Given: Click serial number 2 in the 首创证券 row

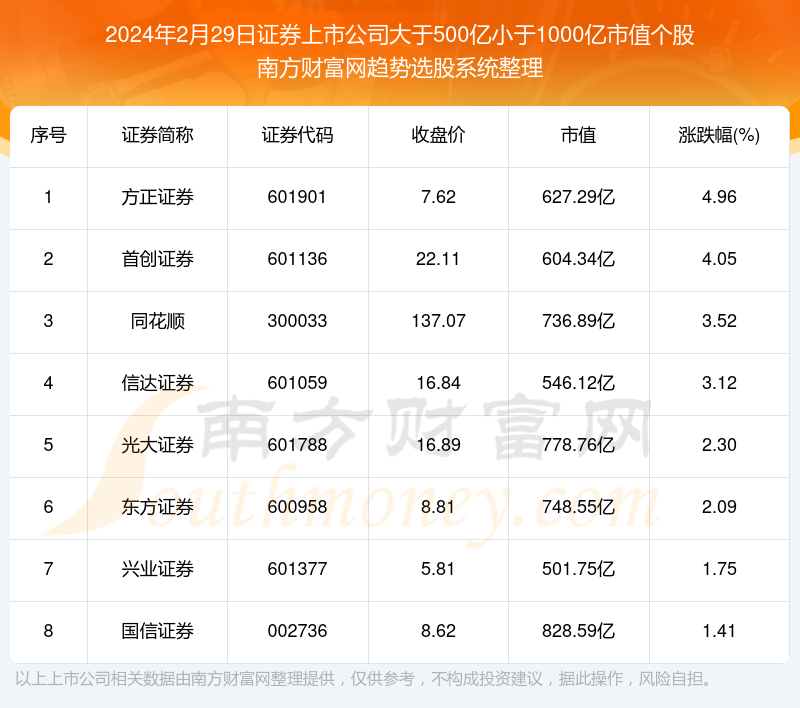Looking at the screenshot, I should [48, 259].
